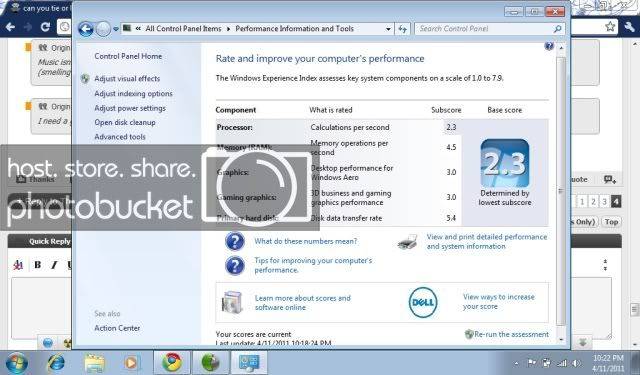
Task: Open Action Center link
Action: click(x=117, y=328)
